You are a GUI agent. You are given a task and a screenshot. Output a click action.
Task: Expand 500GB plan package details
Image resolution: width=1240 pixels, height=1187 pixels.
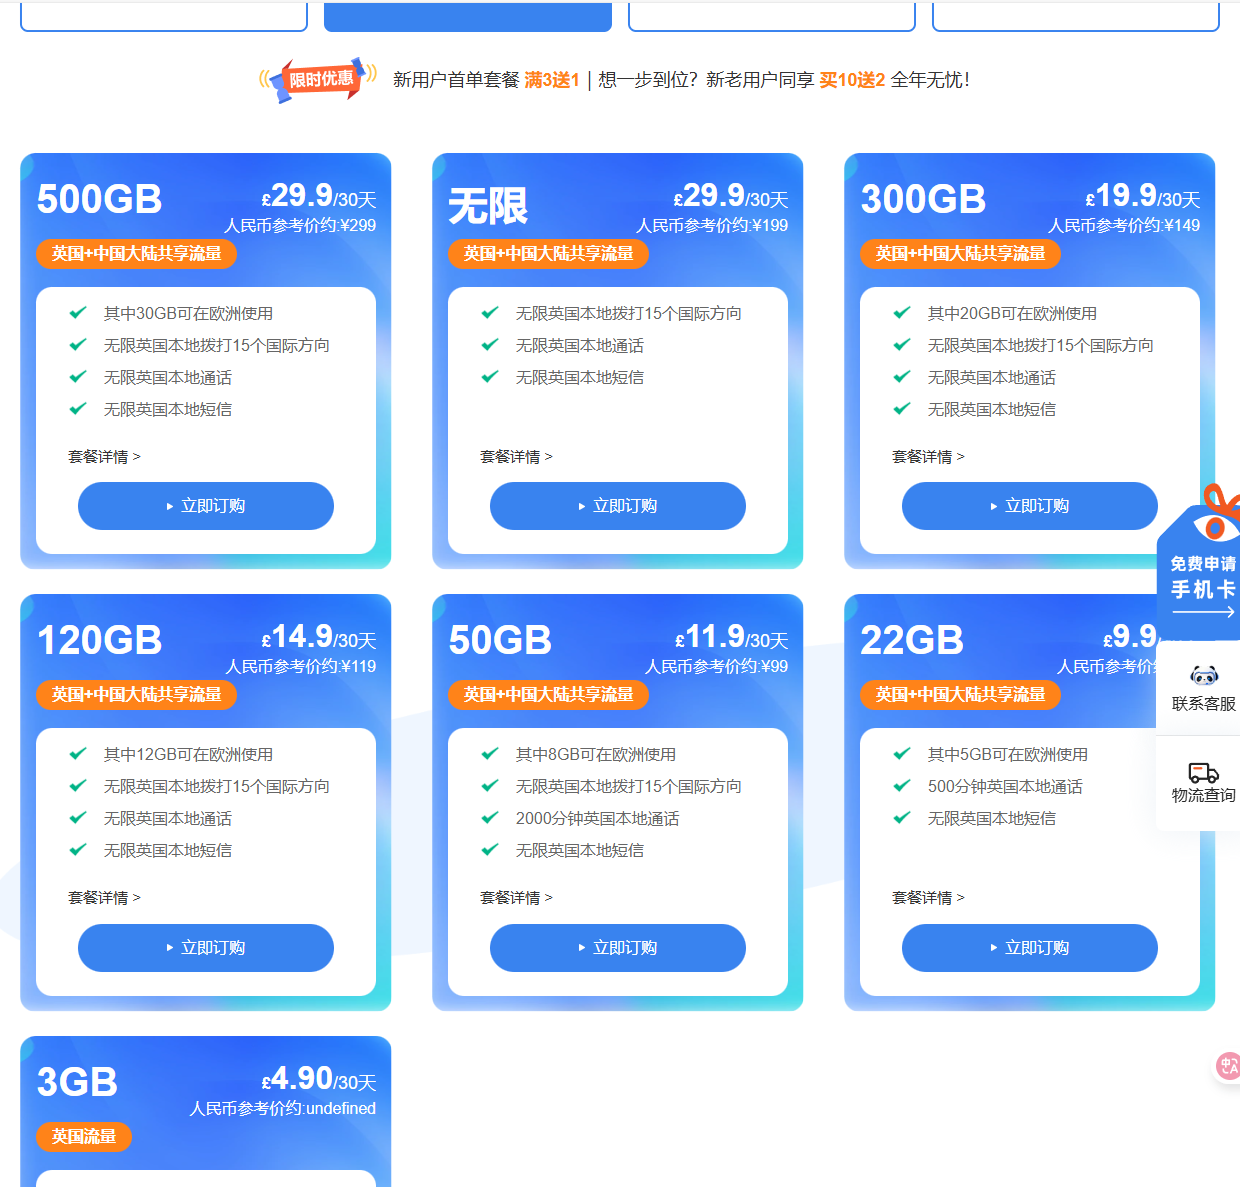coord(104,457)
